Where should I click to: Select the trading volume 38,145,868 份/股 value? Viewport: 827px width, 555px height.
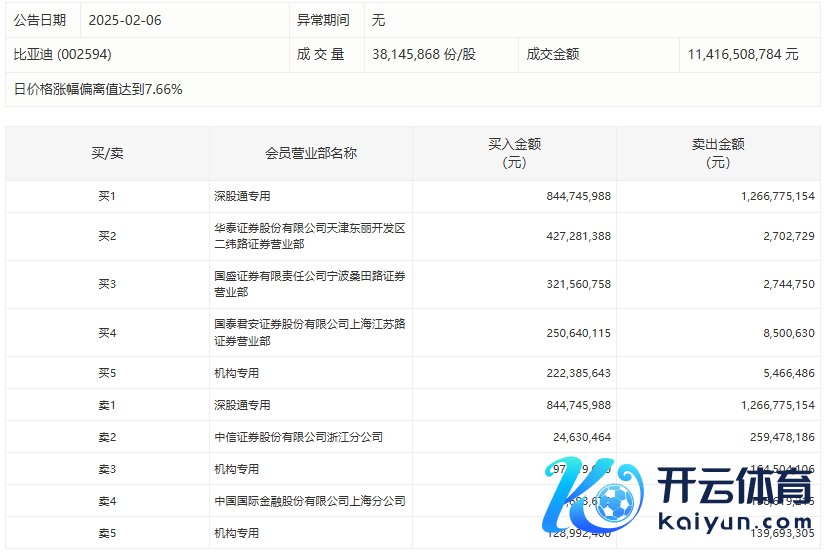(423, 54)
